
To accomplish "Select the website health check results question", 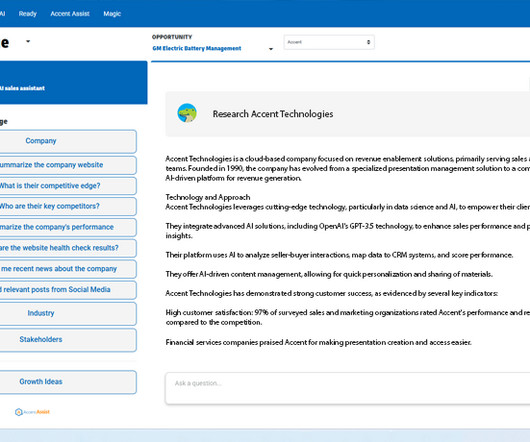I will click(x=68, y=248).
